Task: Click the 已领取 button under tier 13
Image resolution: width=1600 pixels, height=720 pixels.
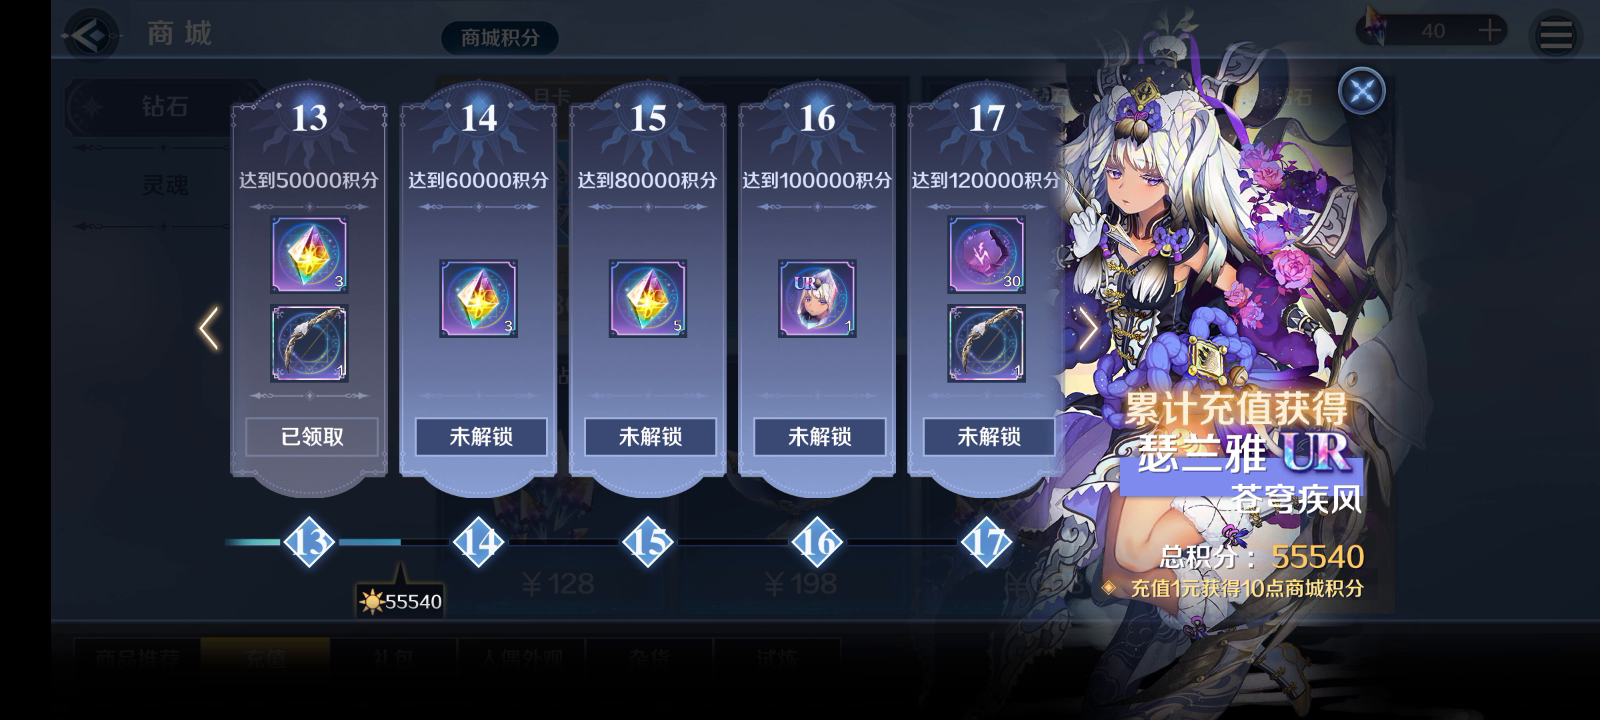Action: (312, 437)
